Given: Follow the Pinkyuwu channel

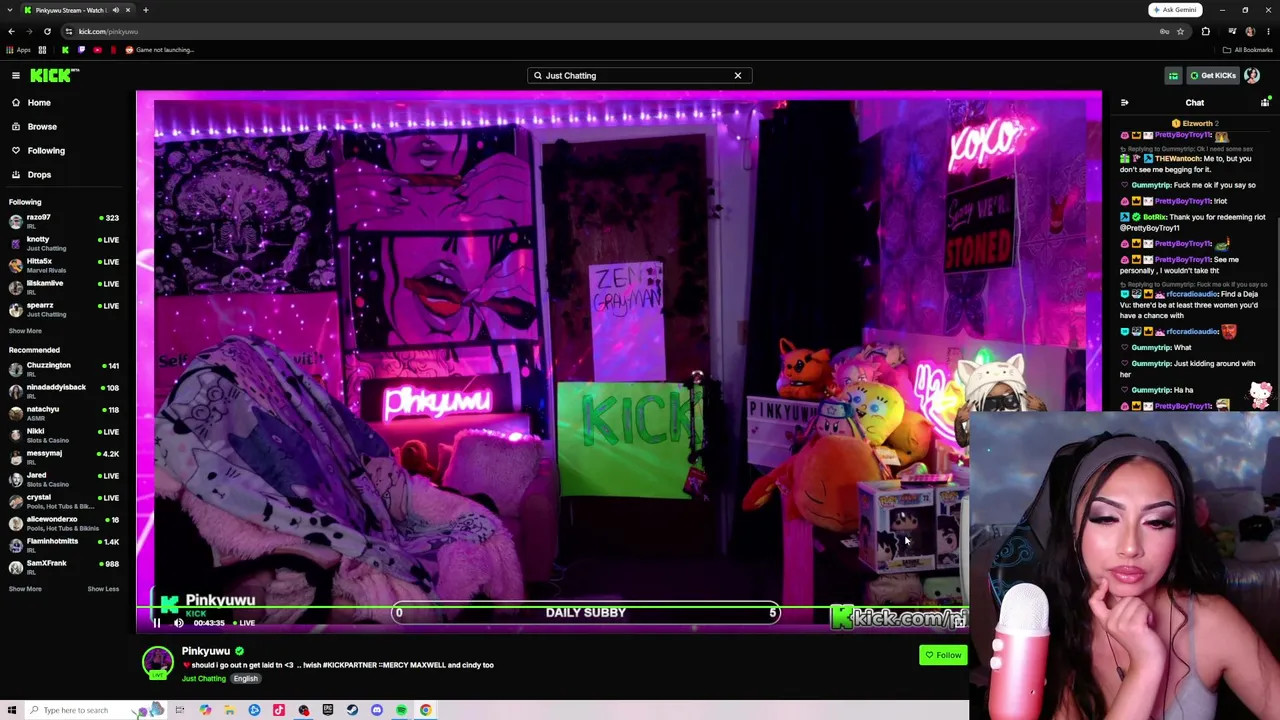Looking at the screenshot, I should tap(943, 655).
